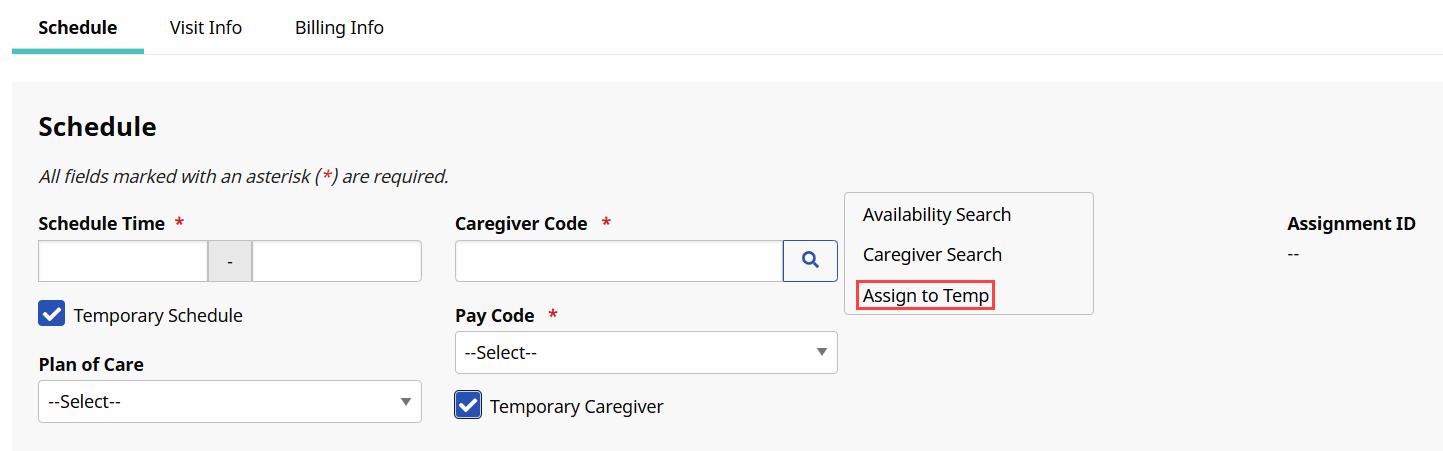Screen dimensions: 1443x451
Task: Expand the Plan of Care dropdown
Action: click(x=229, y=402)
